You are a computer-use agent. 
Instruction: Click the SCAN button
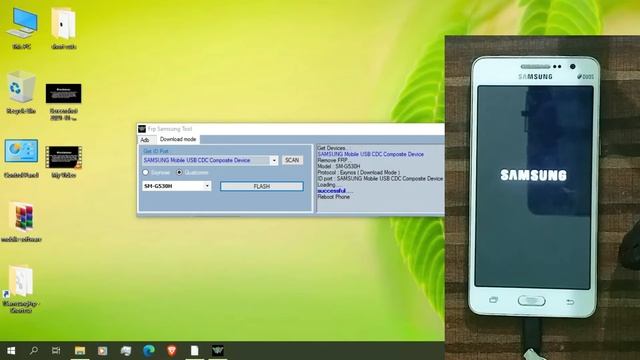(292, 160)
